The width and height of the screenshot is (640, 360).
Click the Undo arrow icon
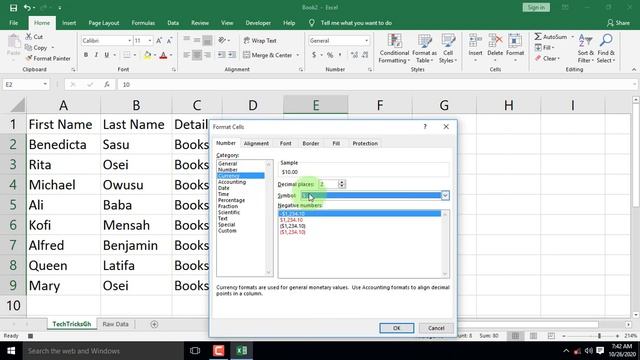coord(27,8)
